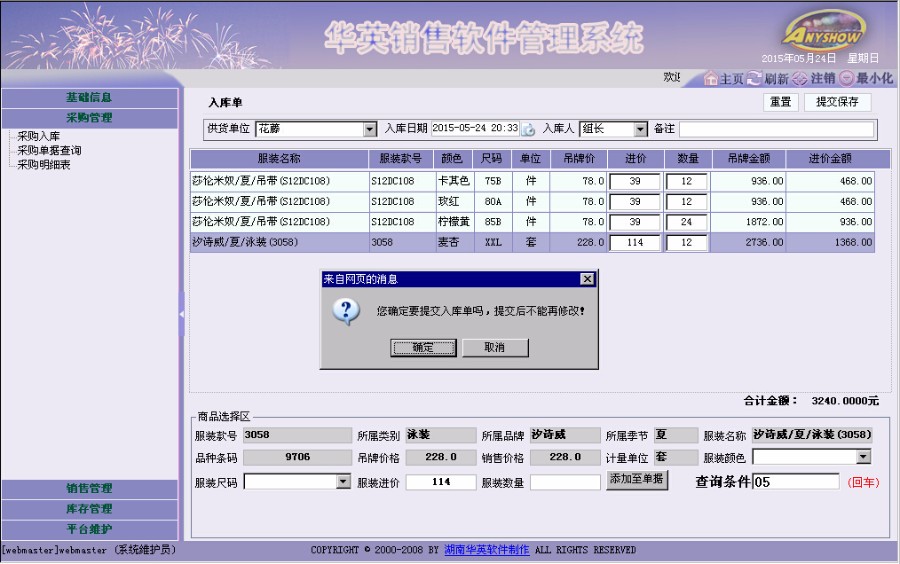
Task: Confirm submission with 确定 button
Action: pyautogui.click(x=424, y=347)
